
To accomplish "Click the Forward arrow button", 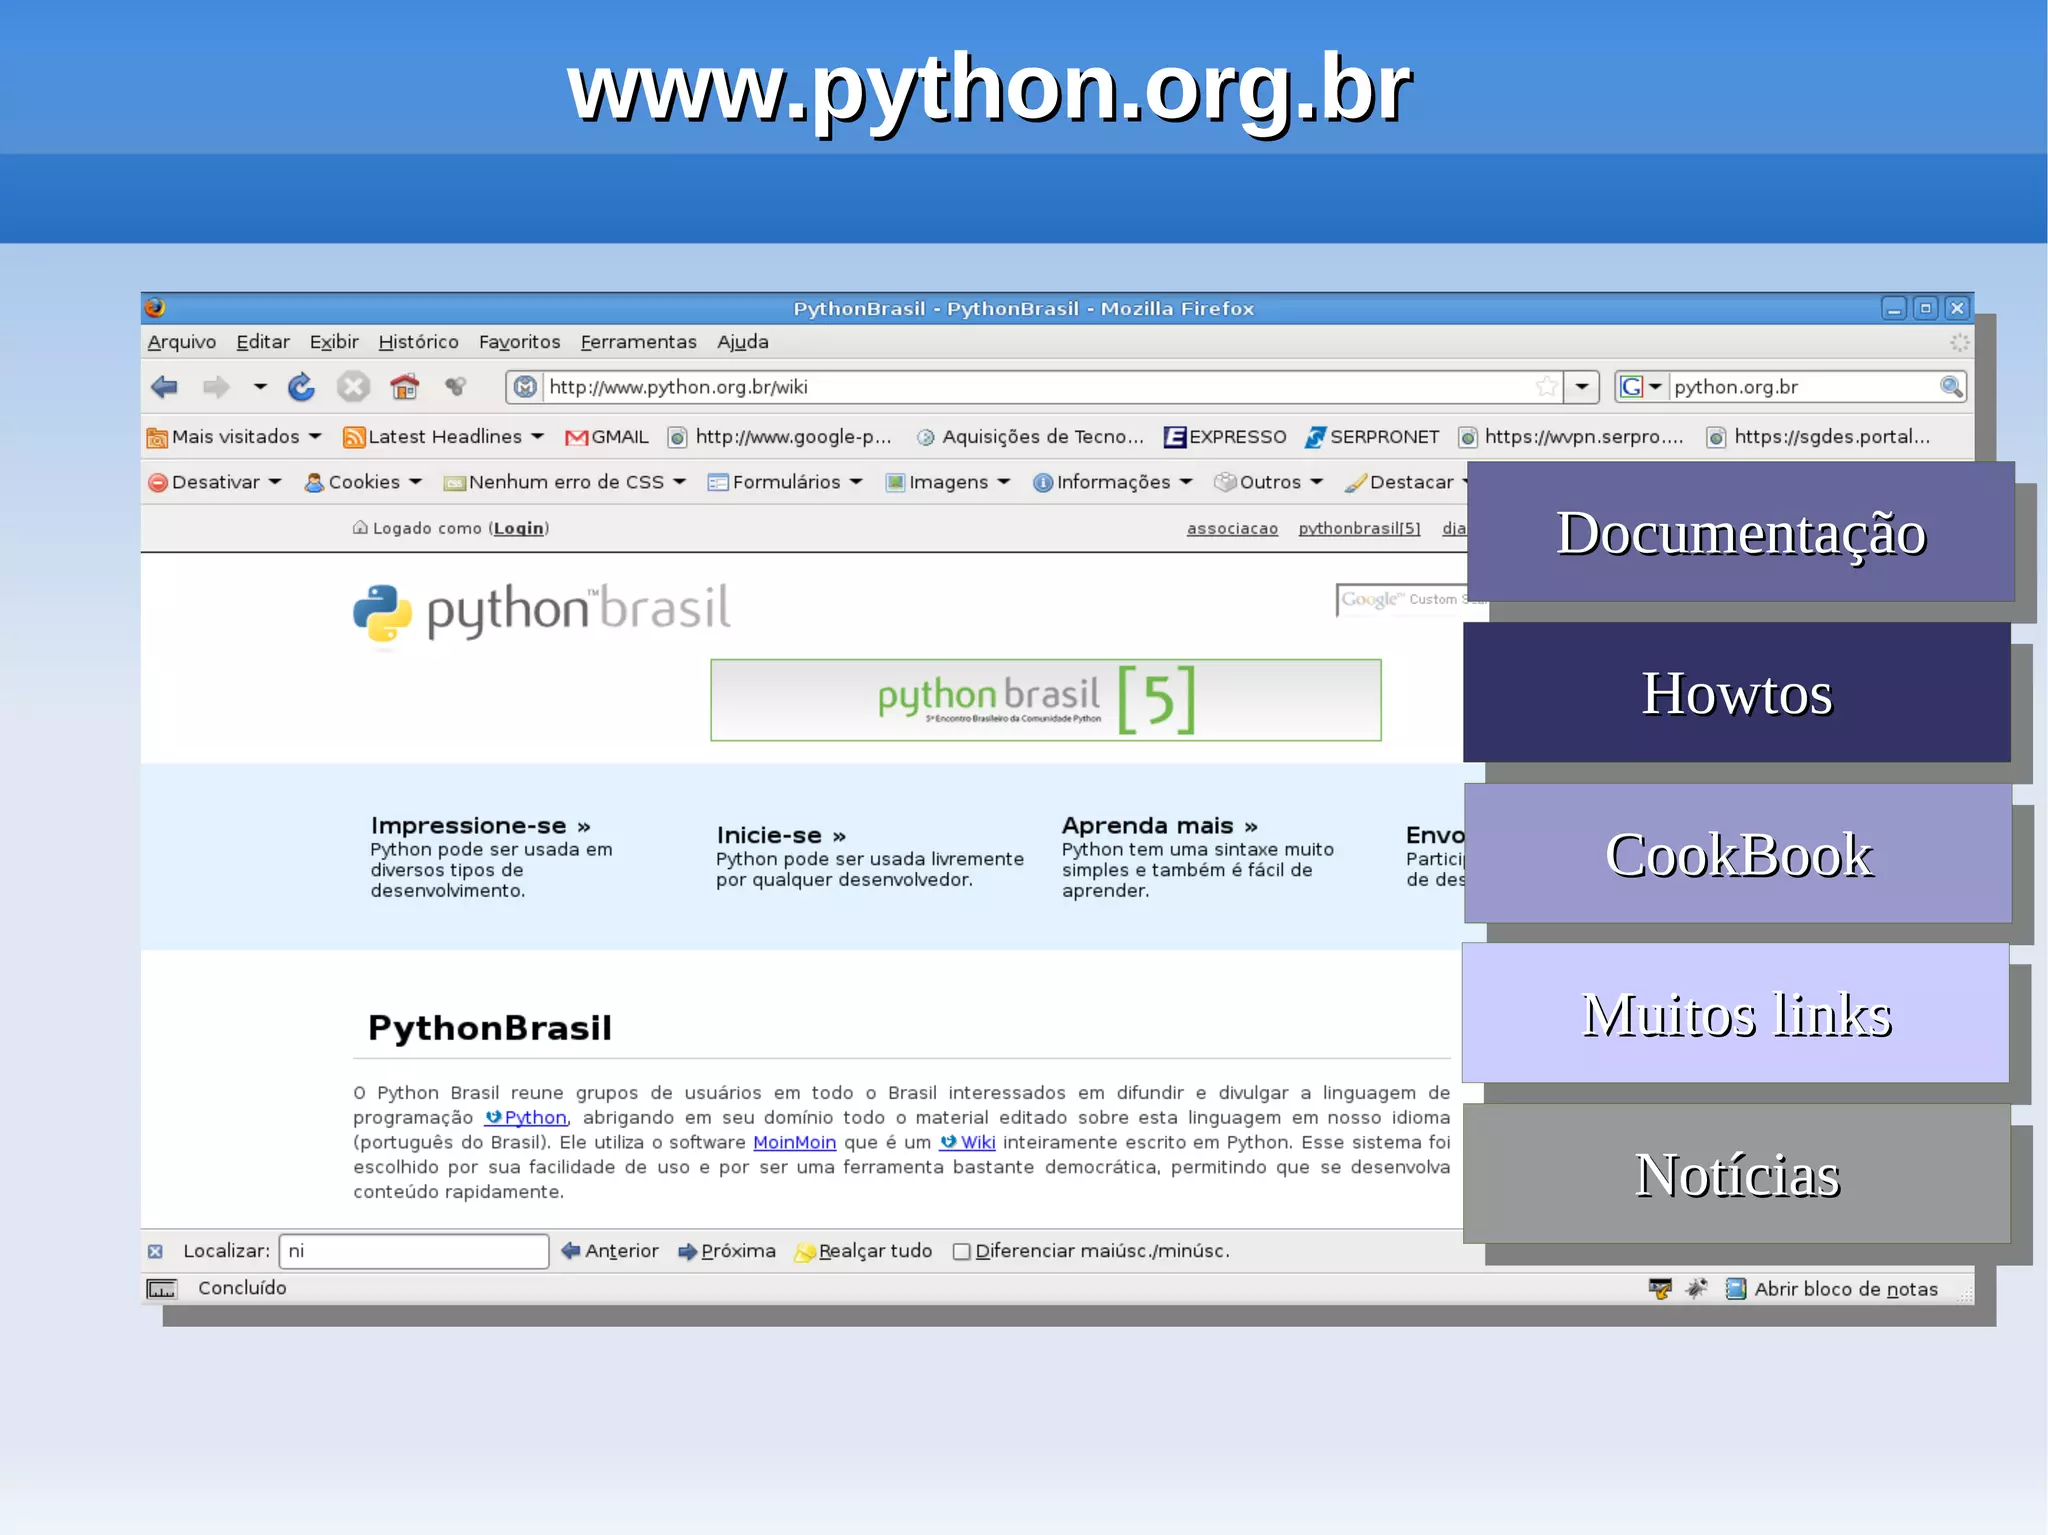I will point(216,387).
